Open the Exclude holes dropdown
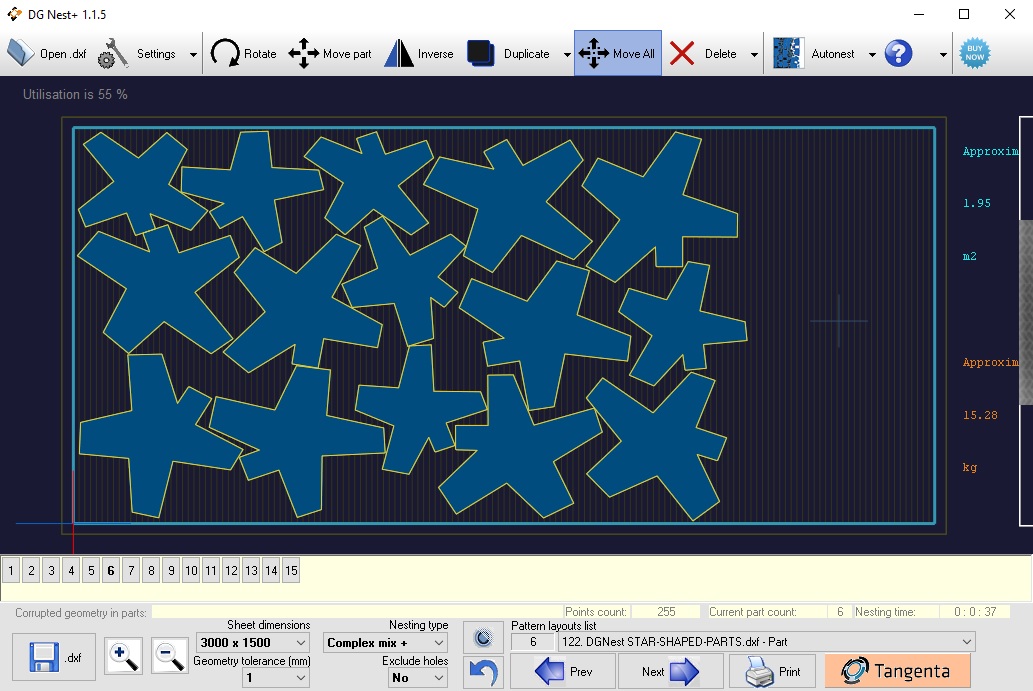This screenshot has height=691, width=1033. tap(417, 677)
